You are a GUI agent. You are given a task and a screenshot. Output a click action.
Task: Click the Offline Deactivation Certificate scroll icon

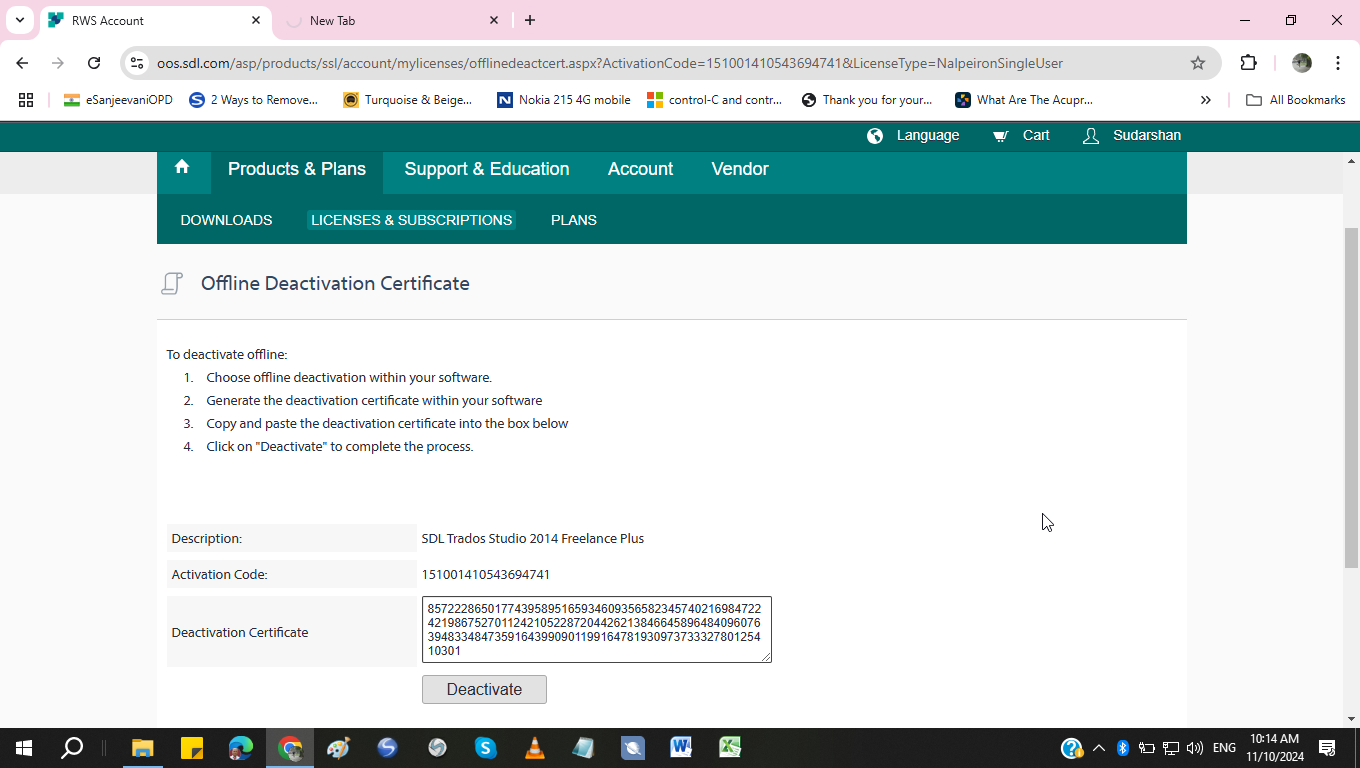click(172, 284)
